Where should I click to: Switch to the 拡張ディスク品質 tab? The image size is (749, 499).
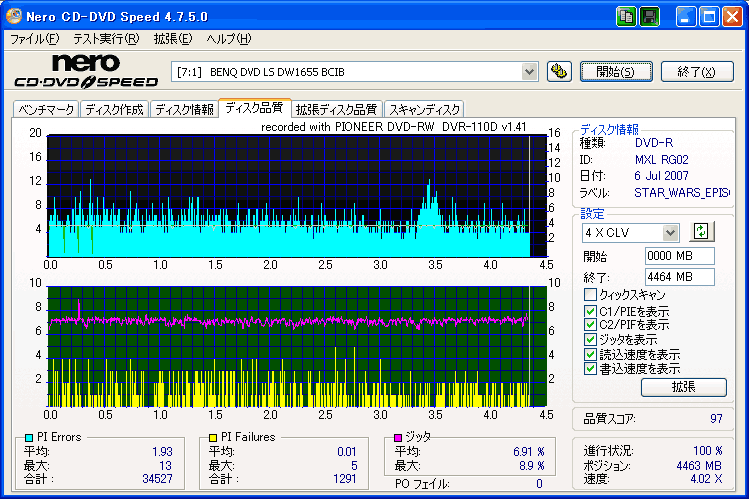337,109
